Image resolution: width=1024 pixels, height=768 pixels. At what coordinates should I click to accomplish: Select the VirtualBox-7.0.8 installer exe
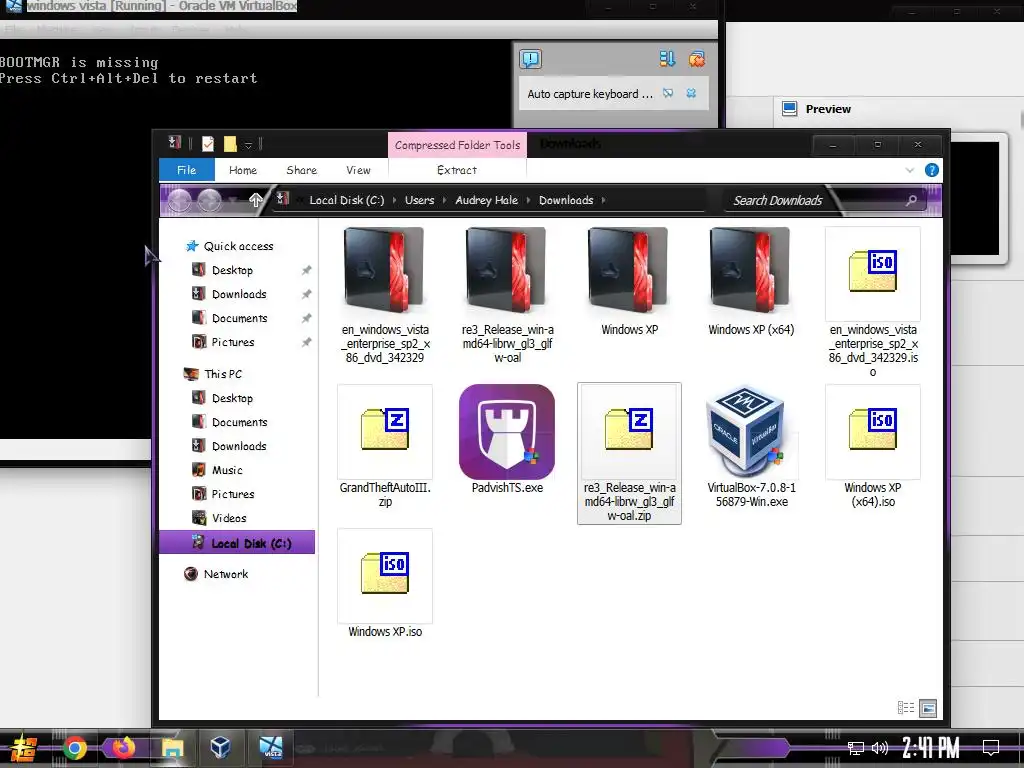[x=751, y=447]
